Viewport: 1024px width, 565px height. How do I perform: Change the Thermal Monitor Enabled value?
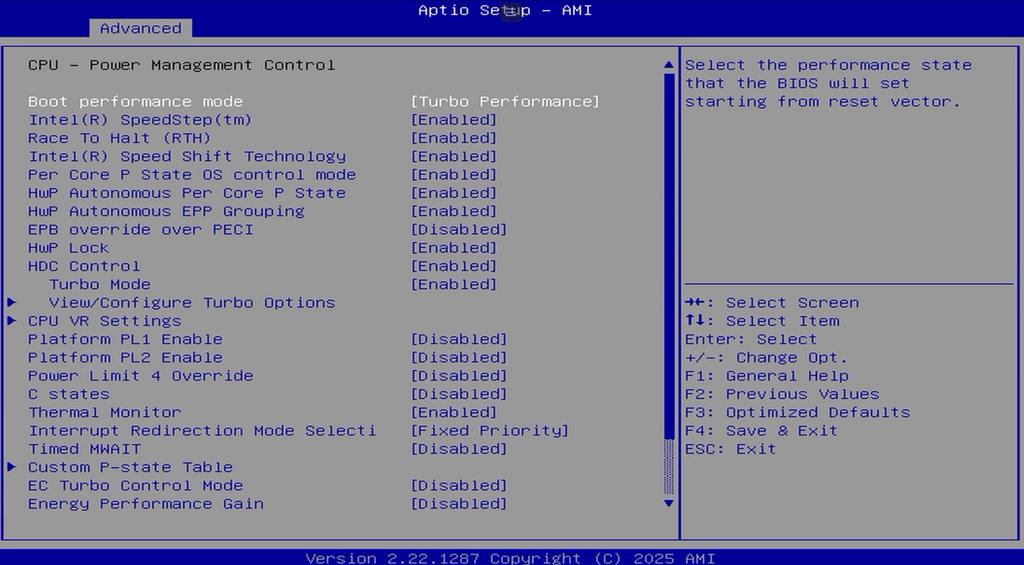click(454, 412)
